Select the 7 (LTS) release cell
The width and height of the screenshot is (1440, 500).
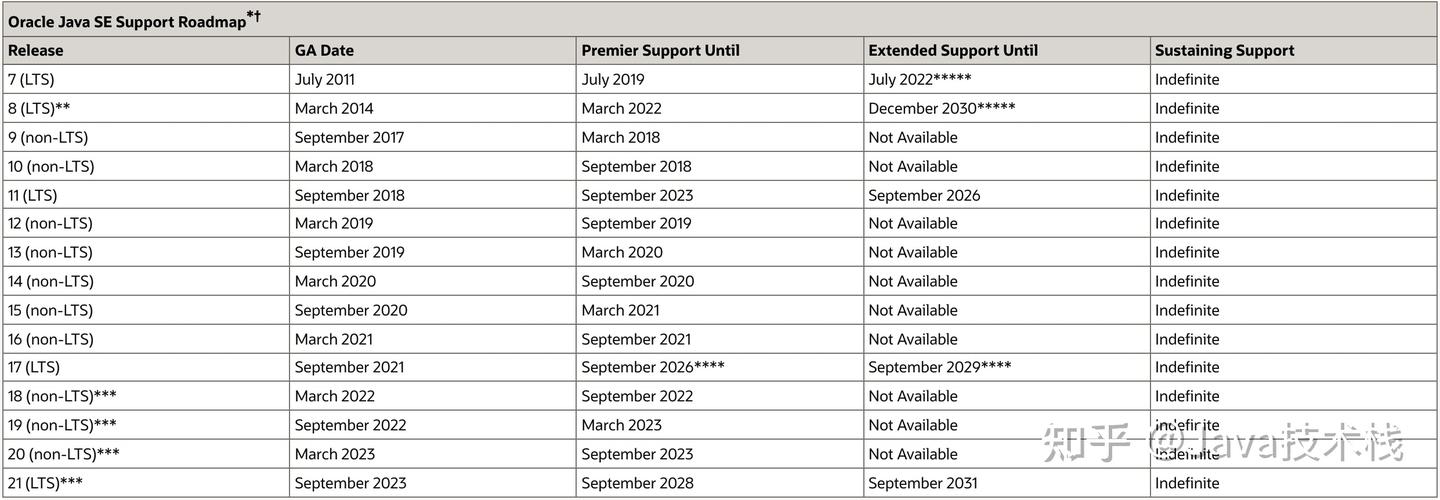31,79
